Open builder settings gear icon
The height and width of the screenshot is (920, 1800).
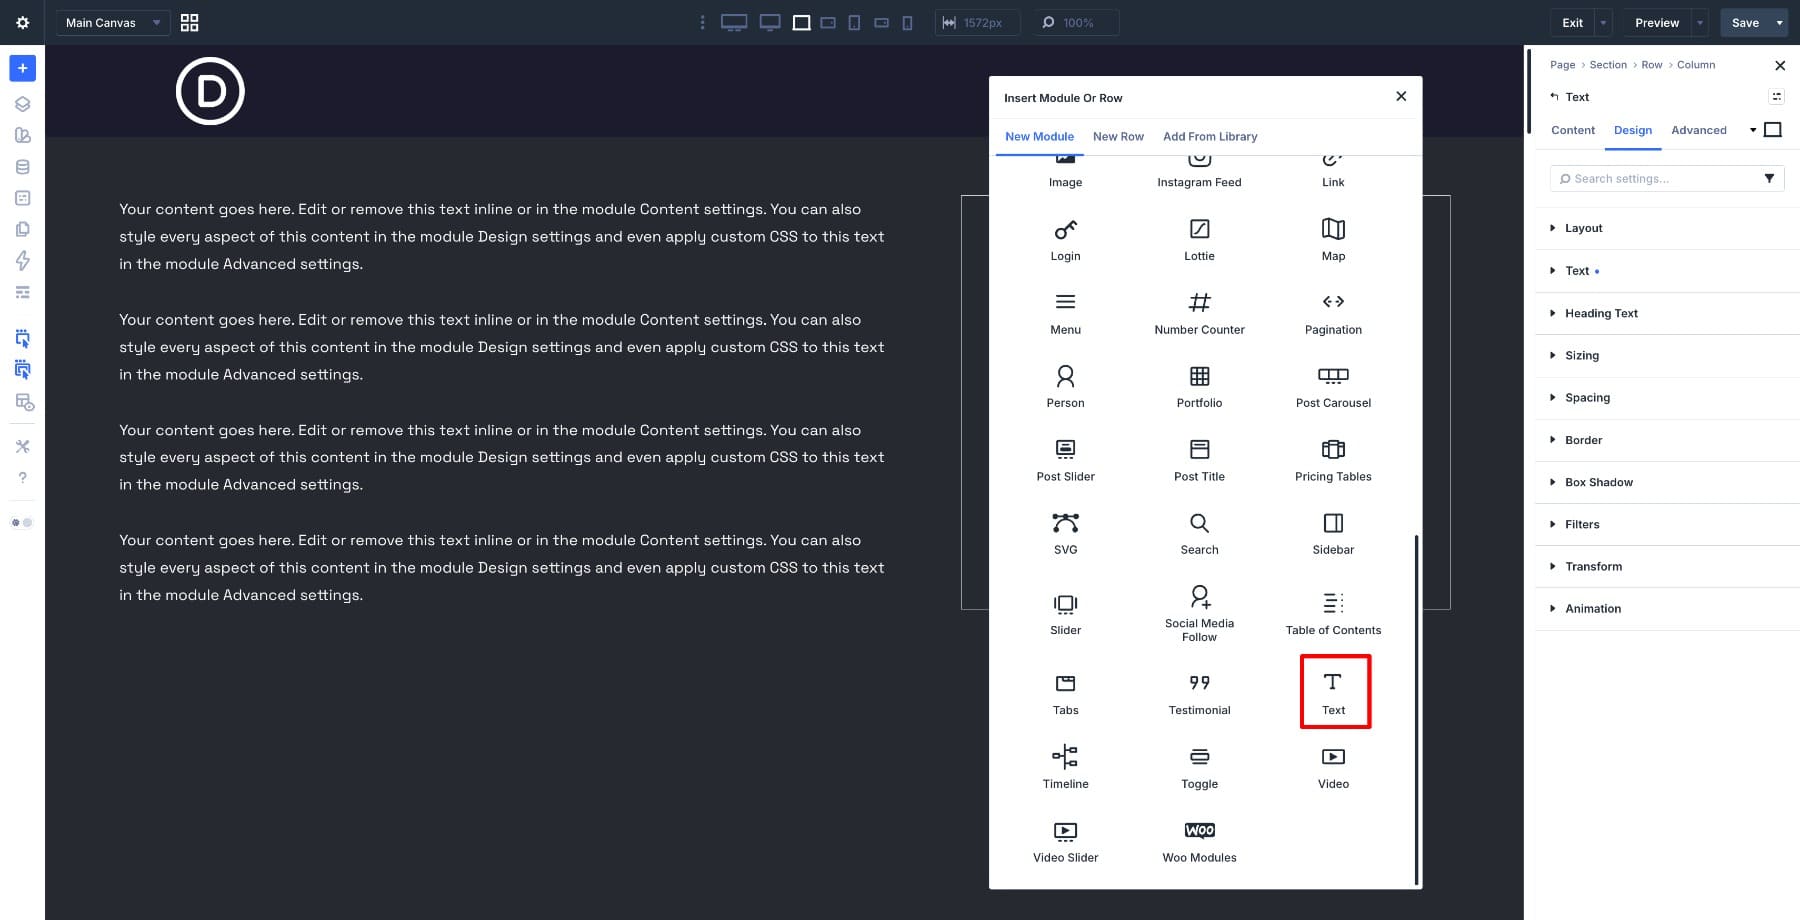(22, 22)
